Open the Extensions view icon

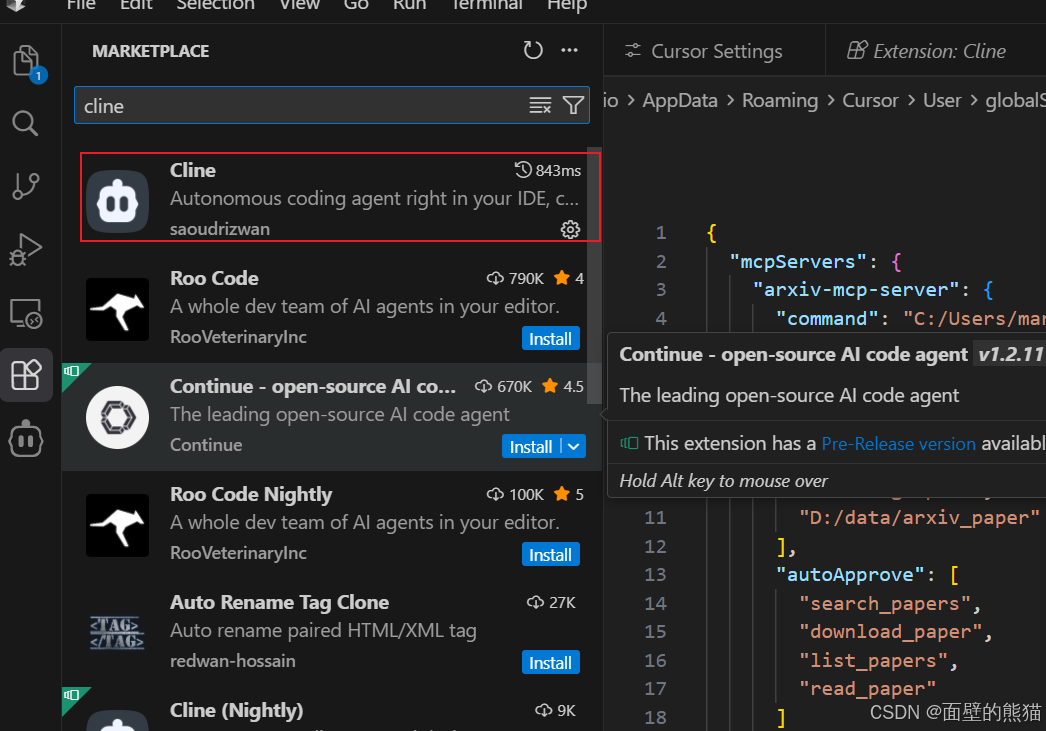27,375
